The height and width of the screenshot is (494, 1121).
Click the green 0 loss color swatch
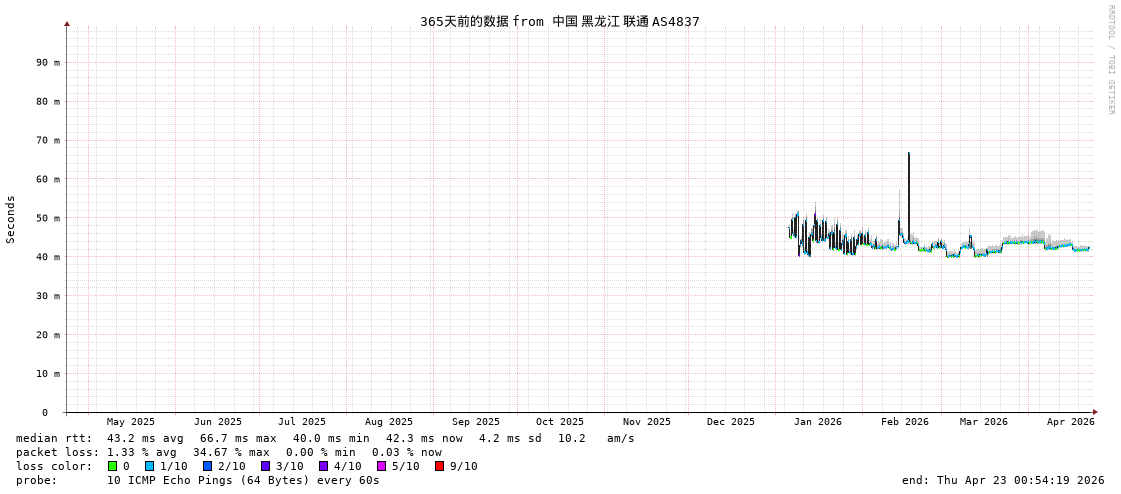coord(112,466)
